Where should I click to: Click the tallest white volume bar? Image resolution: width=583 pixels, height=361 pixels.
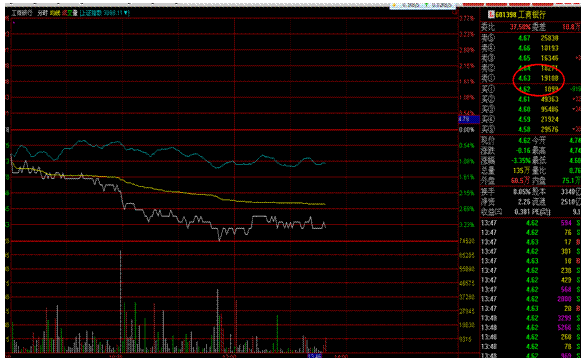[120, 301]
